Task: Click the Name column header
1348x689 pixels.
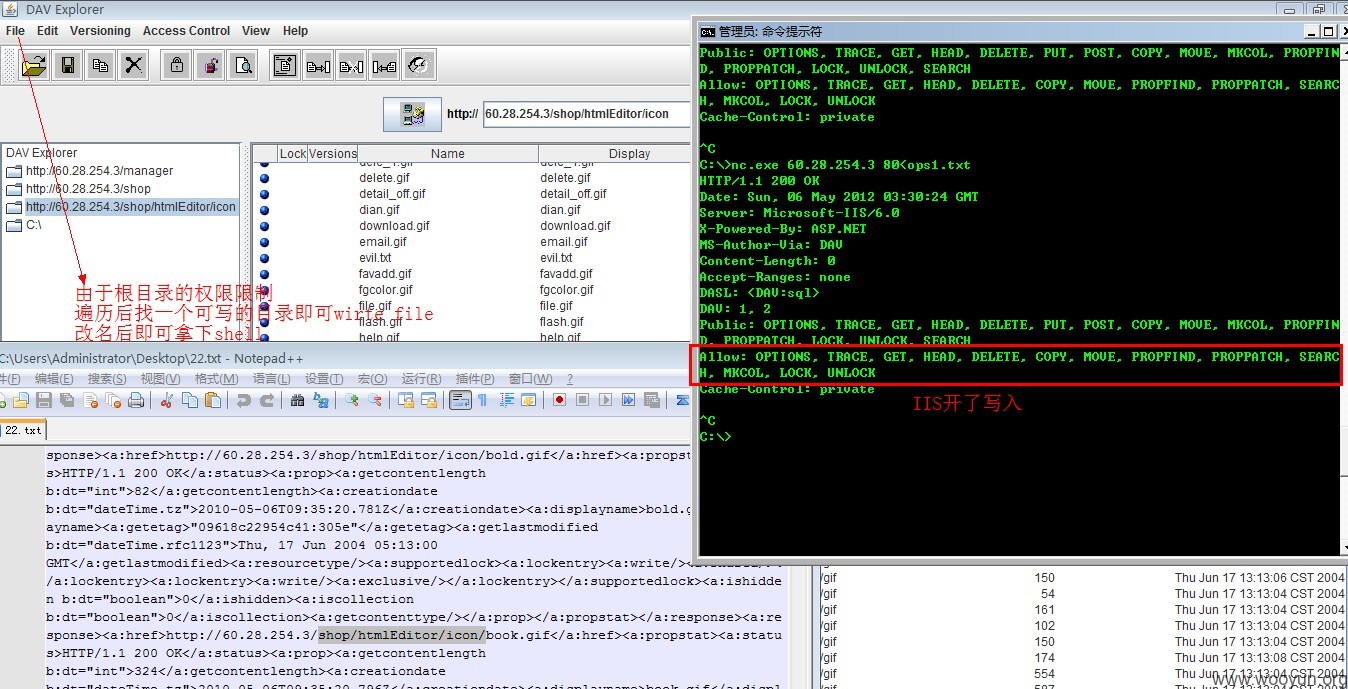Action: 447,154
